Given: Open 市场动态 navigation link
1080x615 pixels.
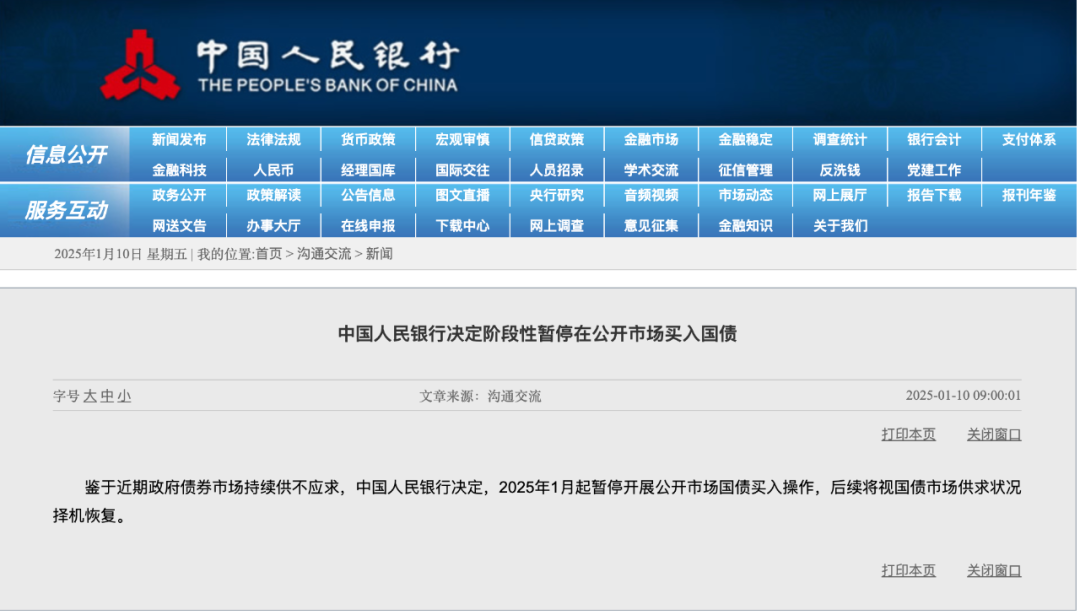Looking at the screenshot, I should click(745, 196).
